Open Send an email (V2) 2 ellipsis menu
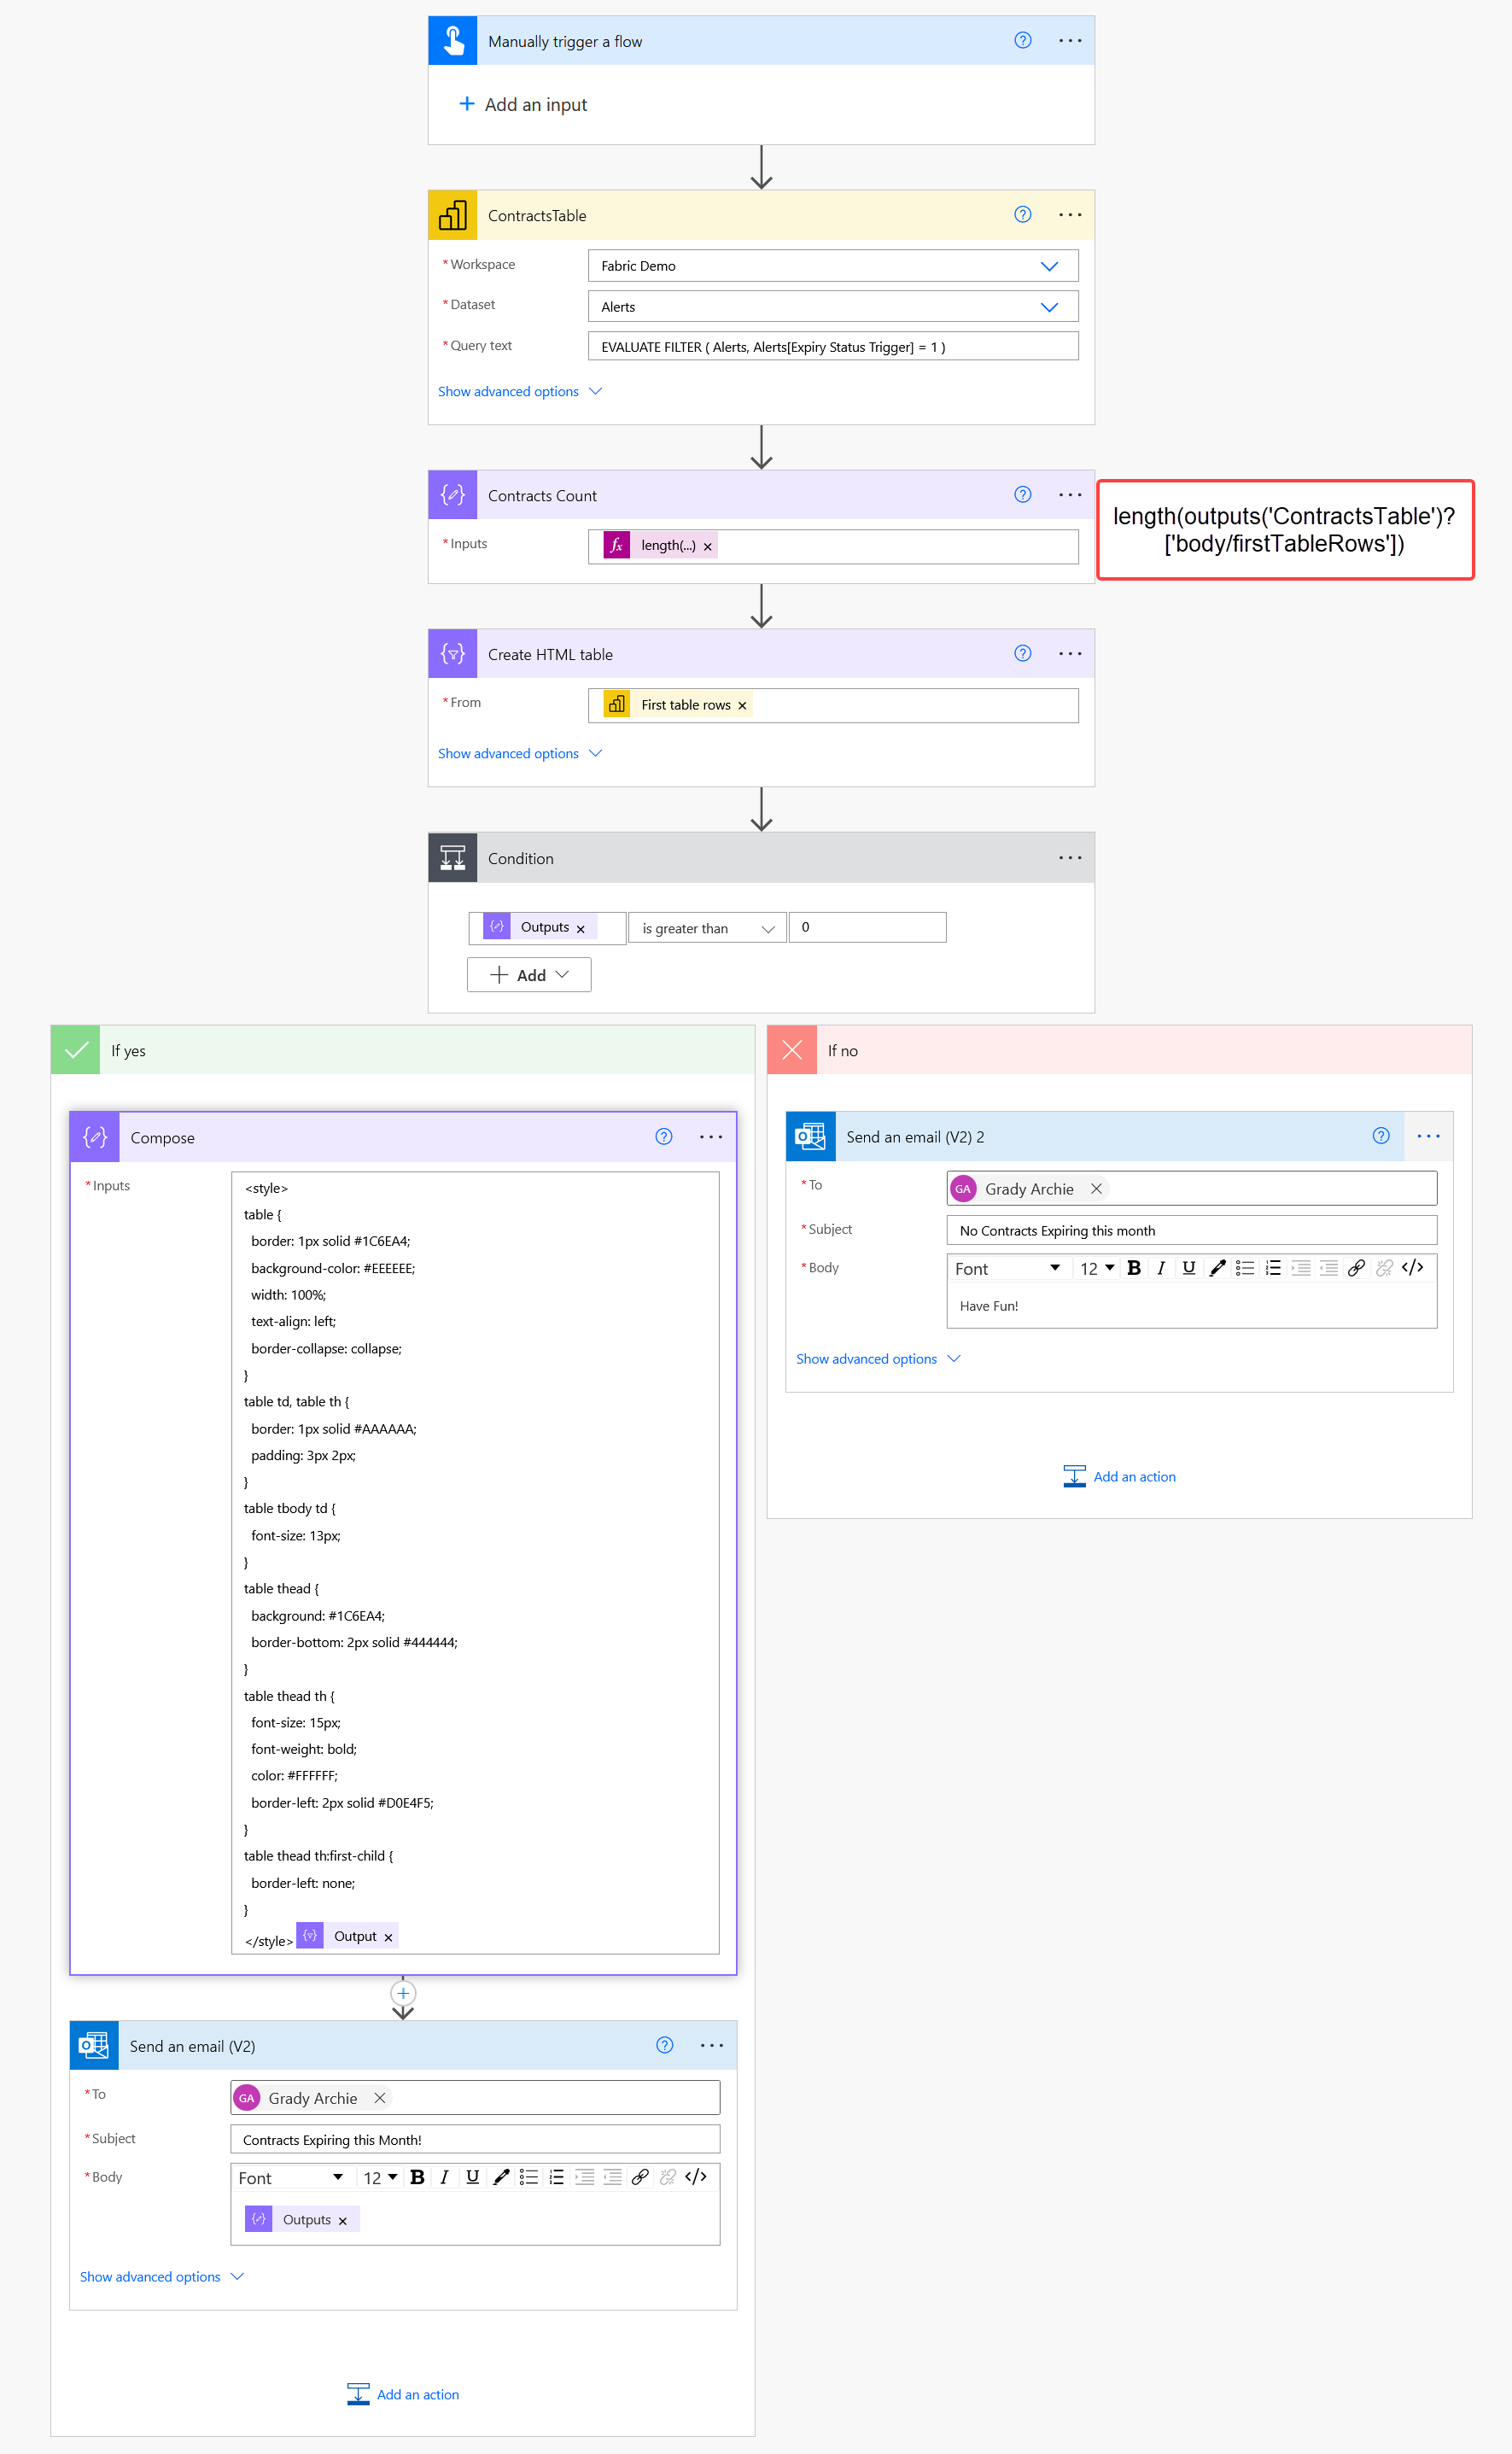The height and width of the screenshot is (2454, 1512). pyautogui.click(x=1428, y=1136)
